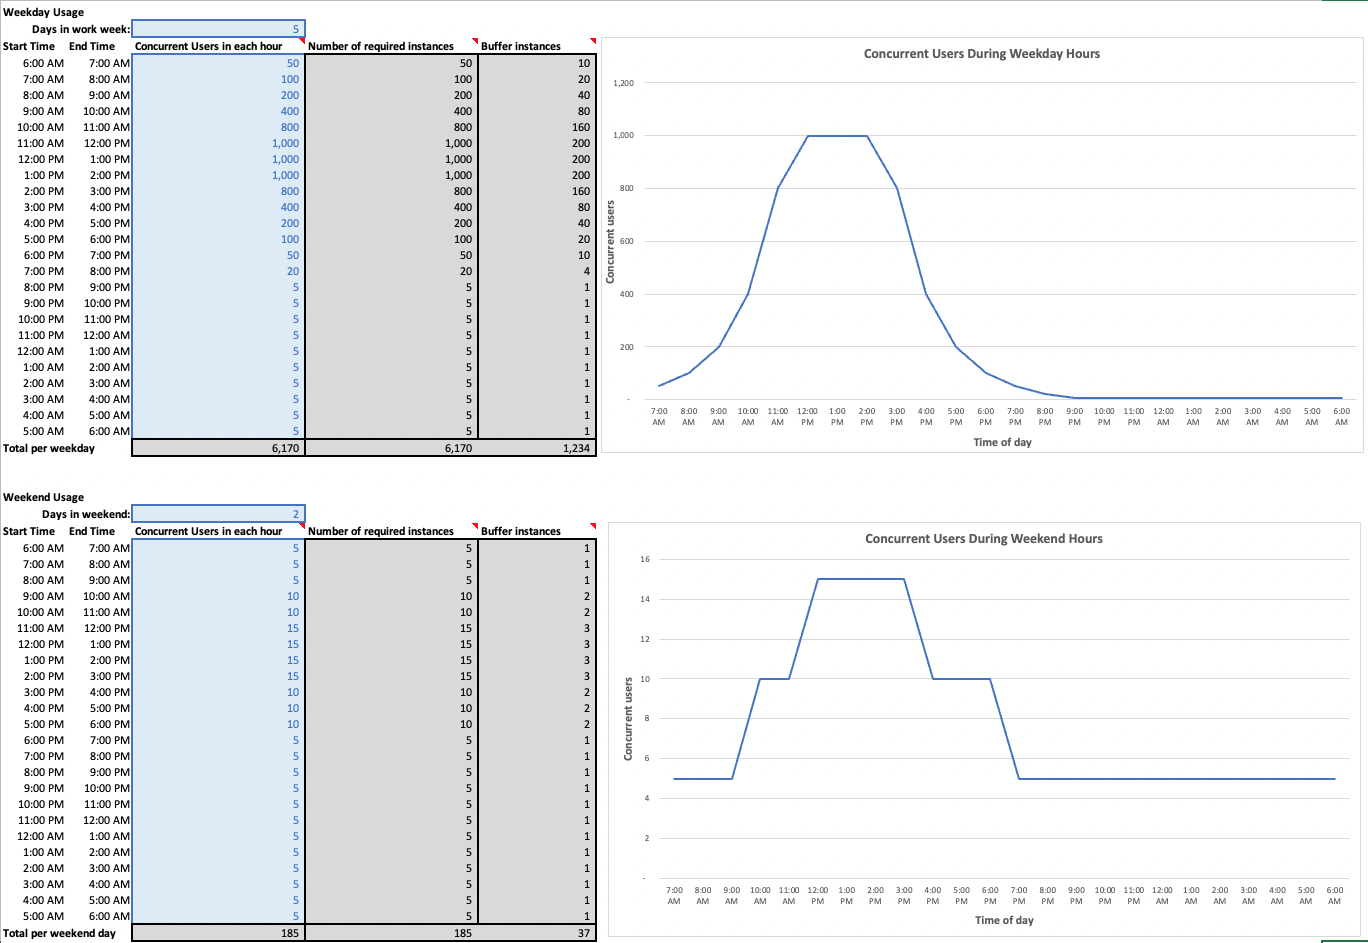Click weekend required instances cell for 4:00 PM start
Image resolution: width=1368 pixels, height=943 pixels.
(392, 708)
